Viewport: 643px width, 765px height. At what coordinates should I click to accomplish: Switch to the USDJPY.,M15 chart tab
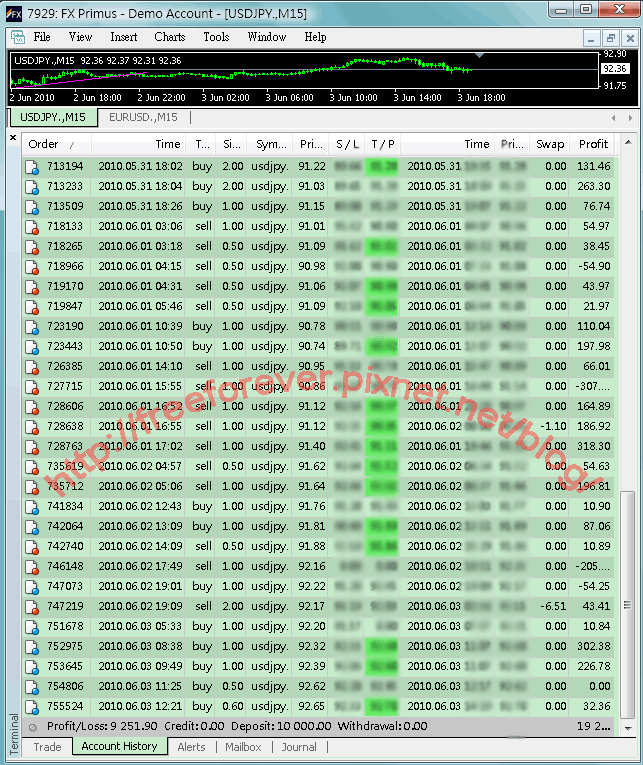click(x=53, y=117)
